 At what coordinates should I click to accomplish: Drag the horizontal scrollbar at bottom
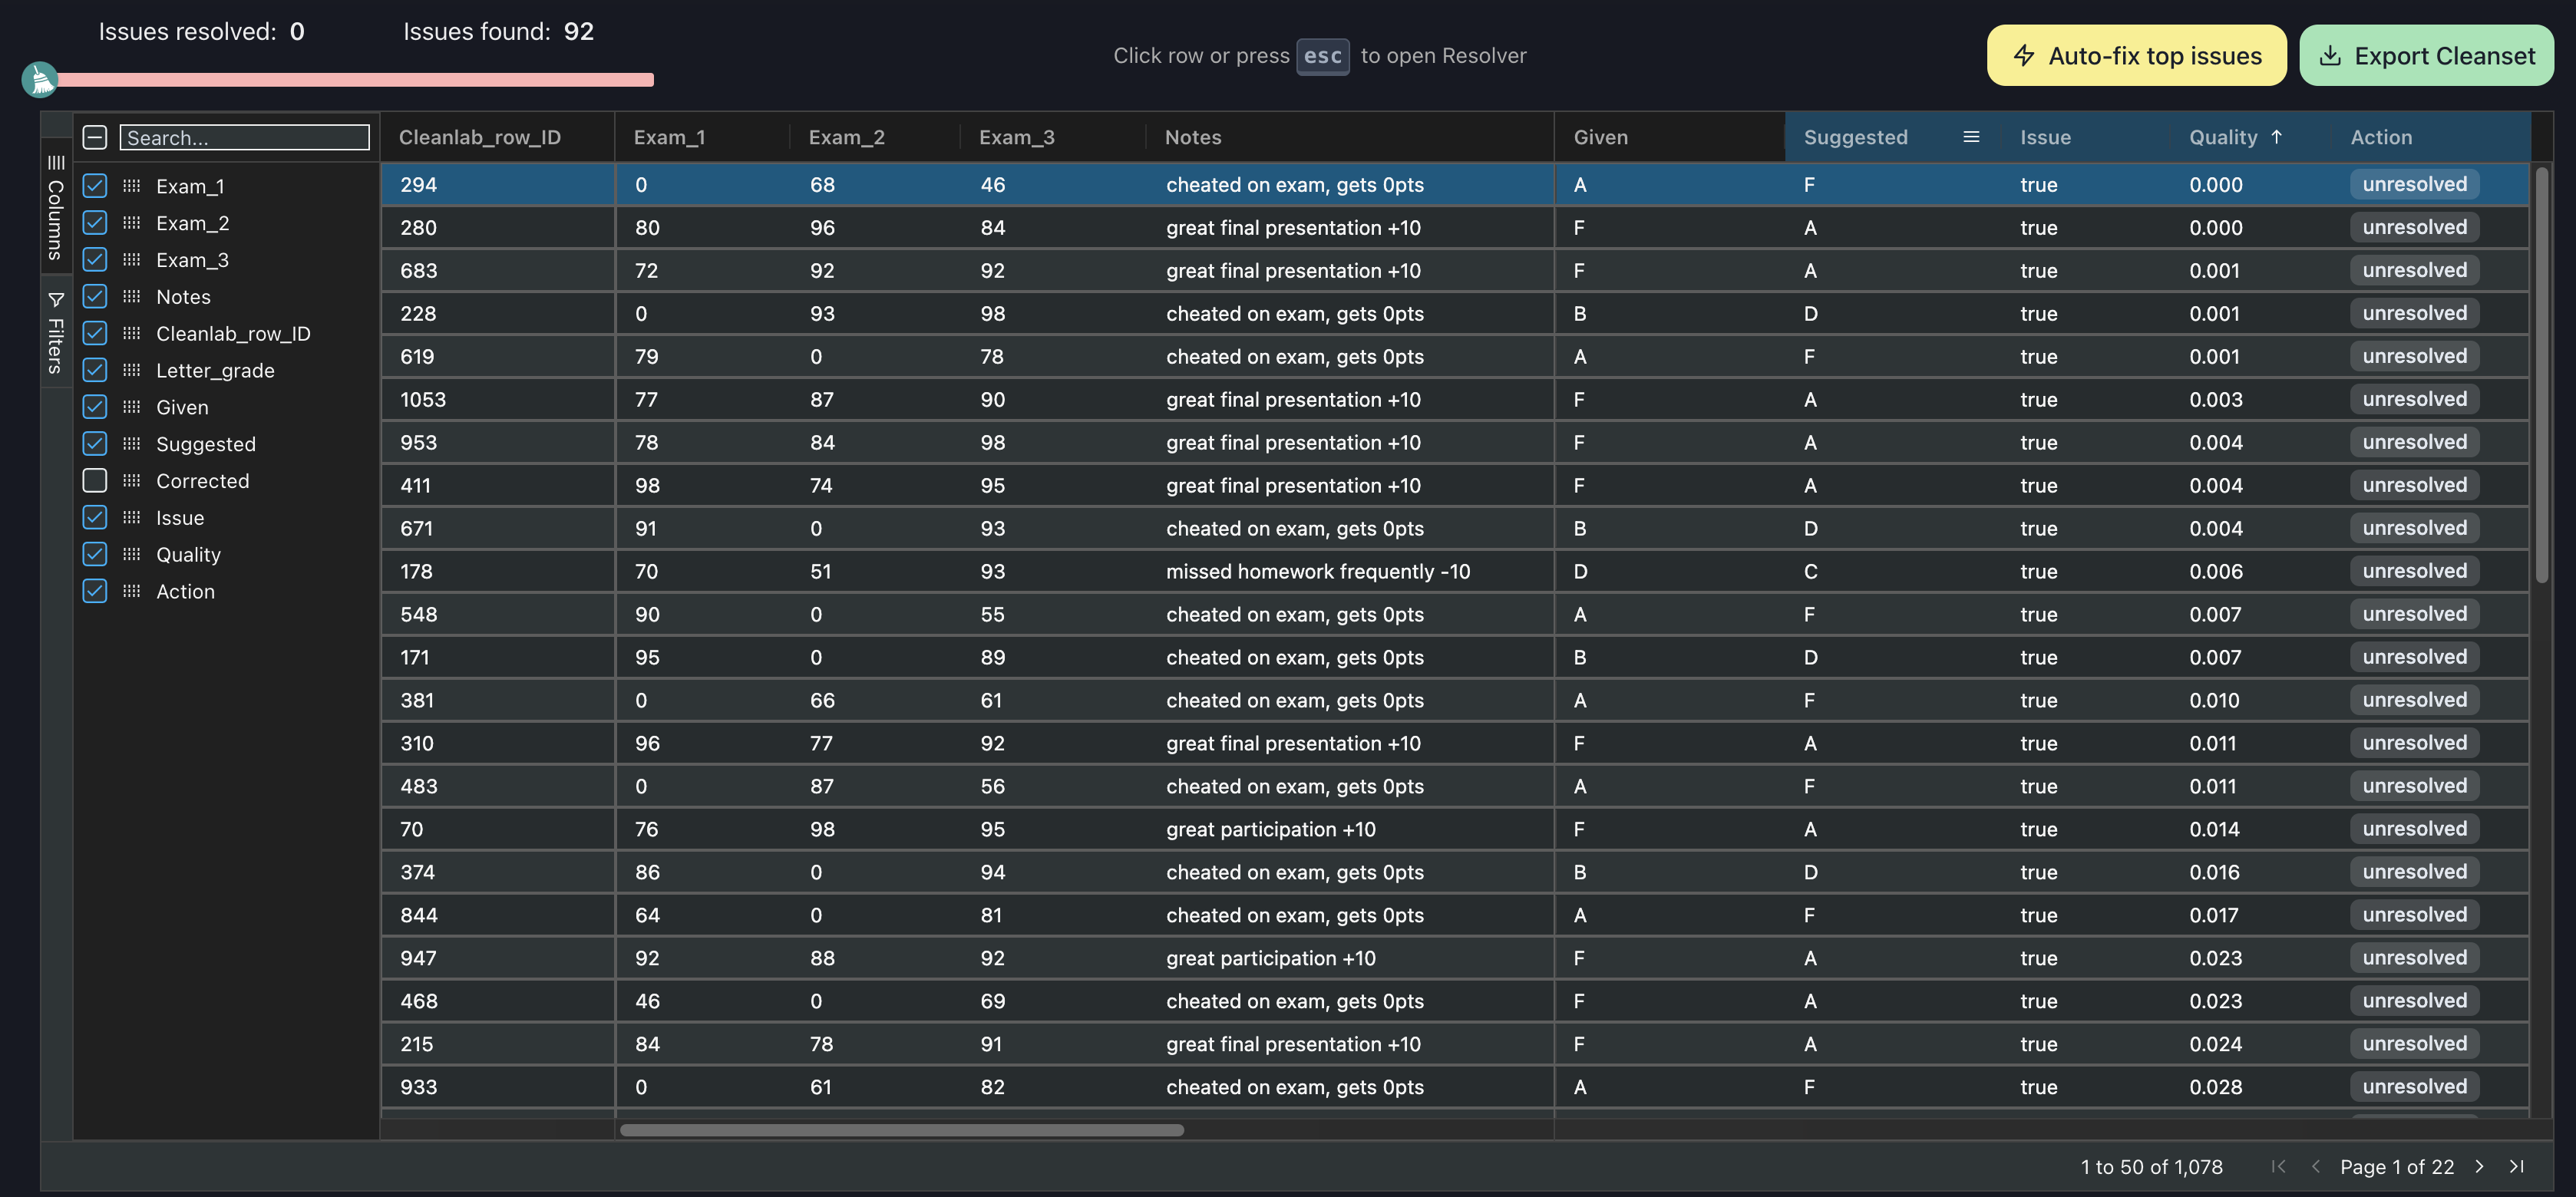click(x=902, y=1129)
